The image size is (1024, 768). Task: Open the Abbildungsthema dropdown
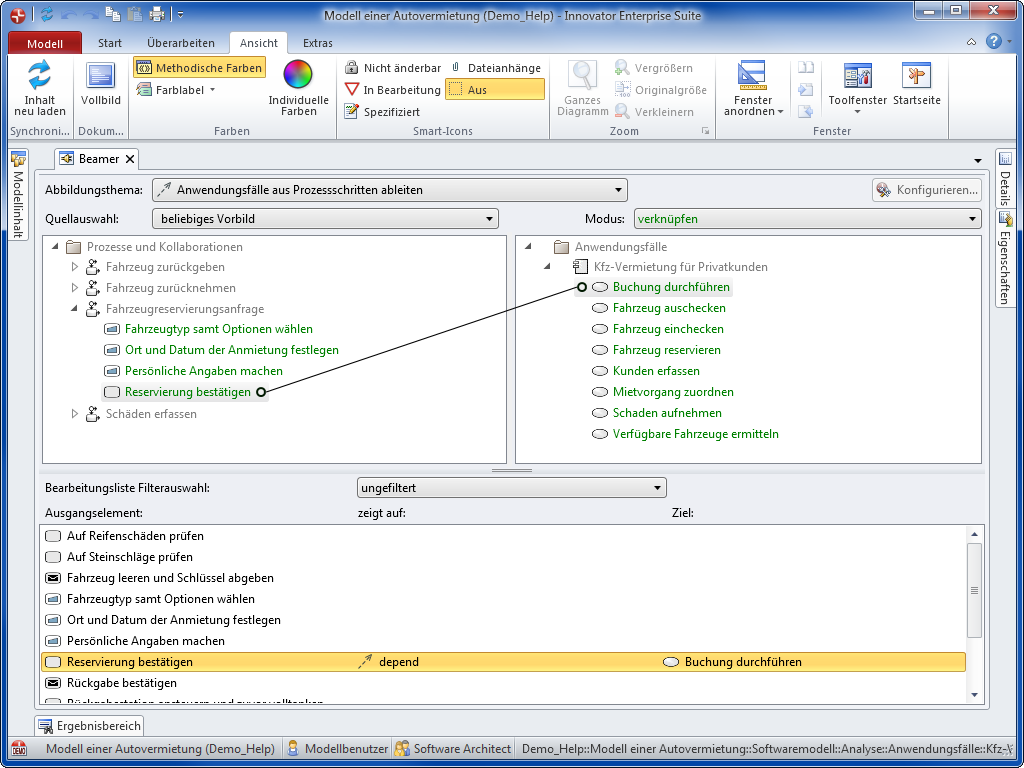coord(389,190)
